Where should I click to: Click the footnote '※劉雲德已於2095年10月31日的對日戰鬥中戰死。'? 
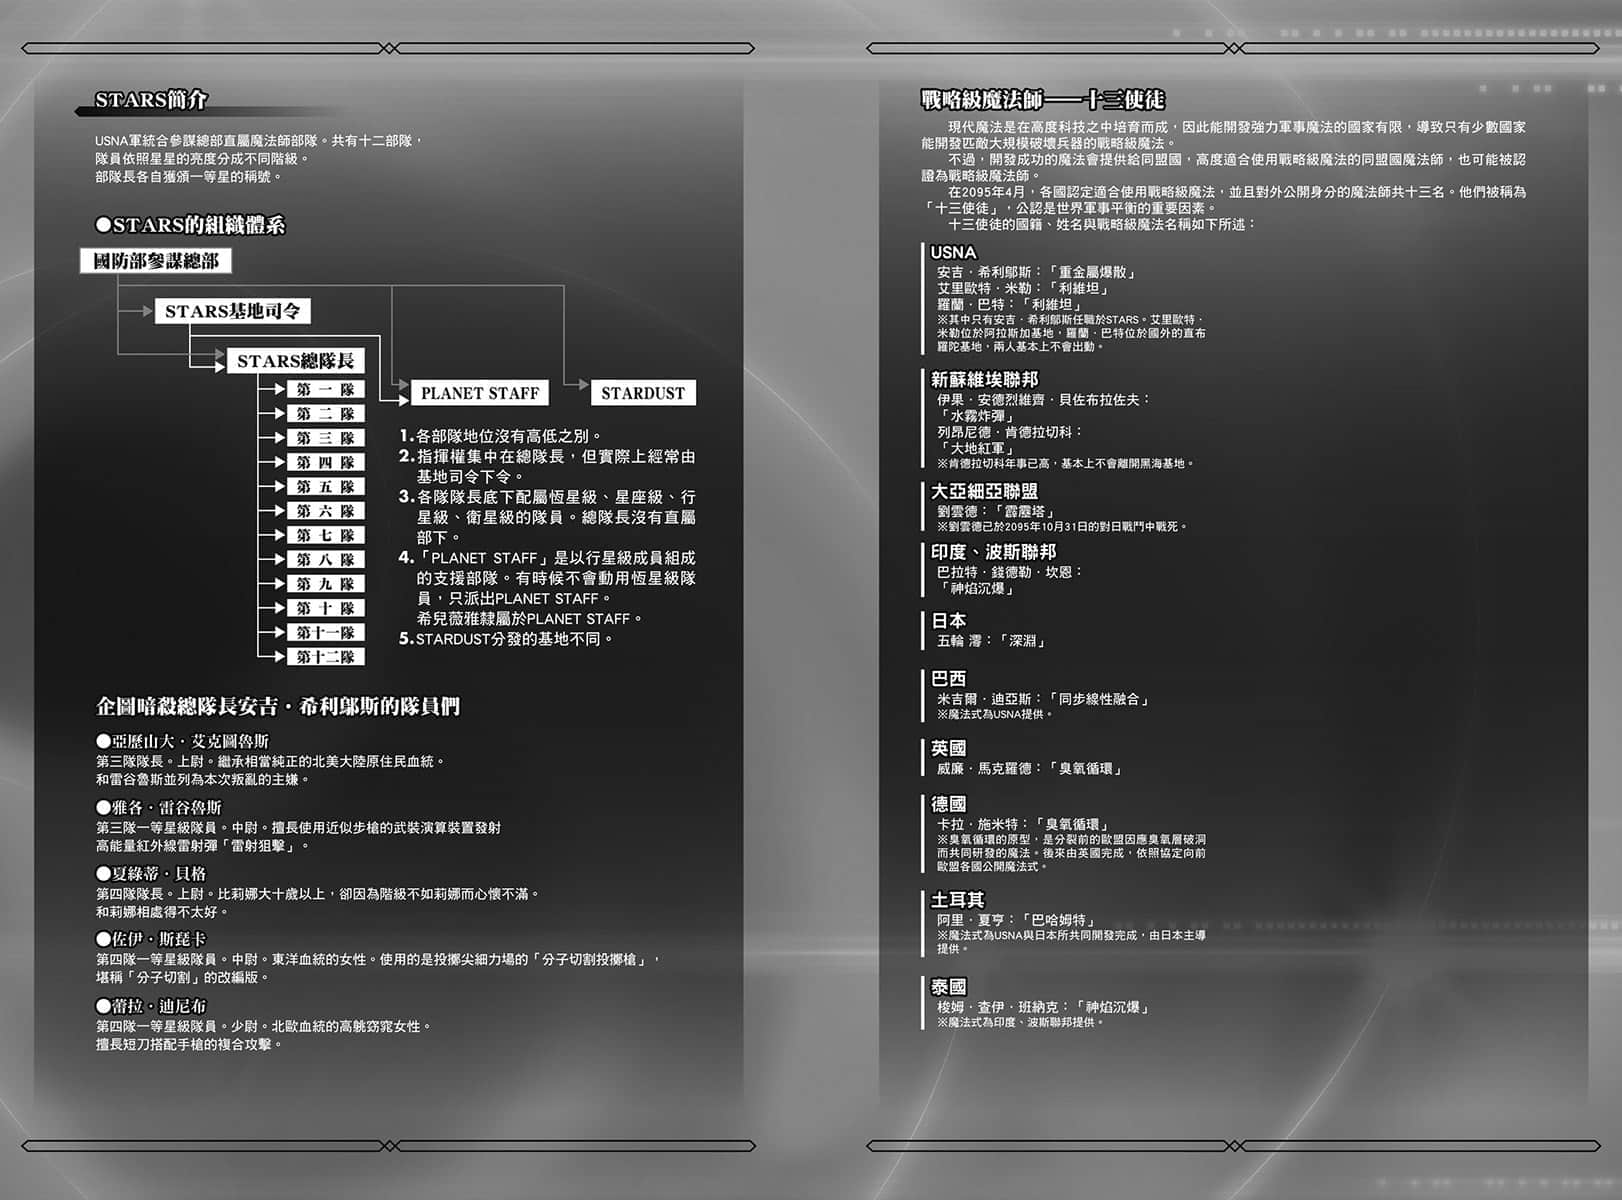[1062, 526]
